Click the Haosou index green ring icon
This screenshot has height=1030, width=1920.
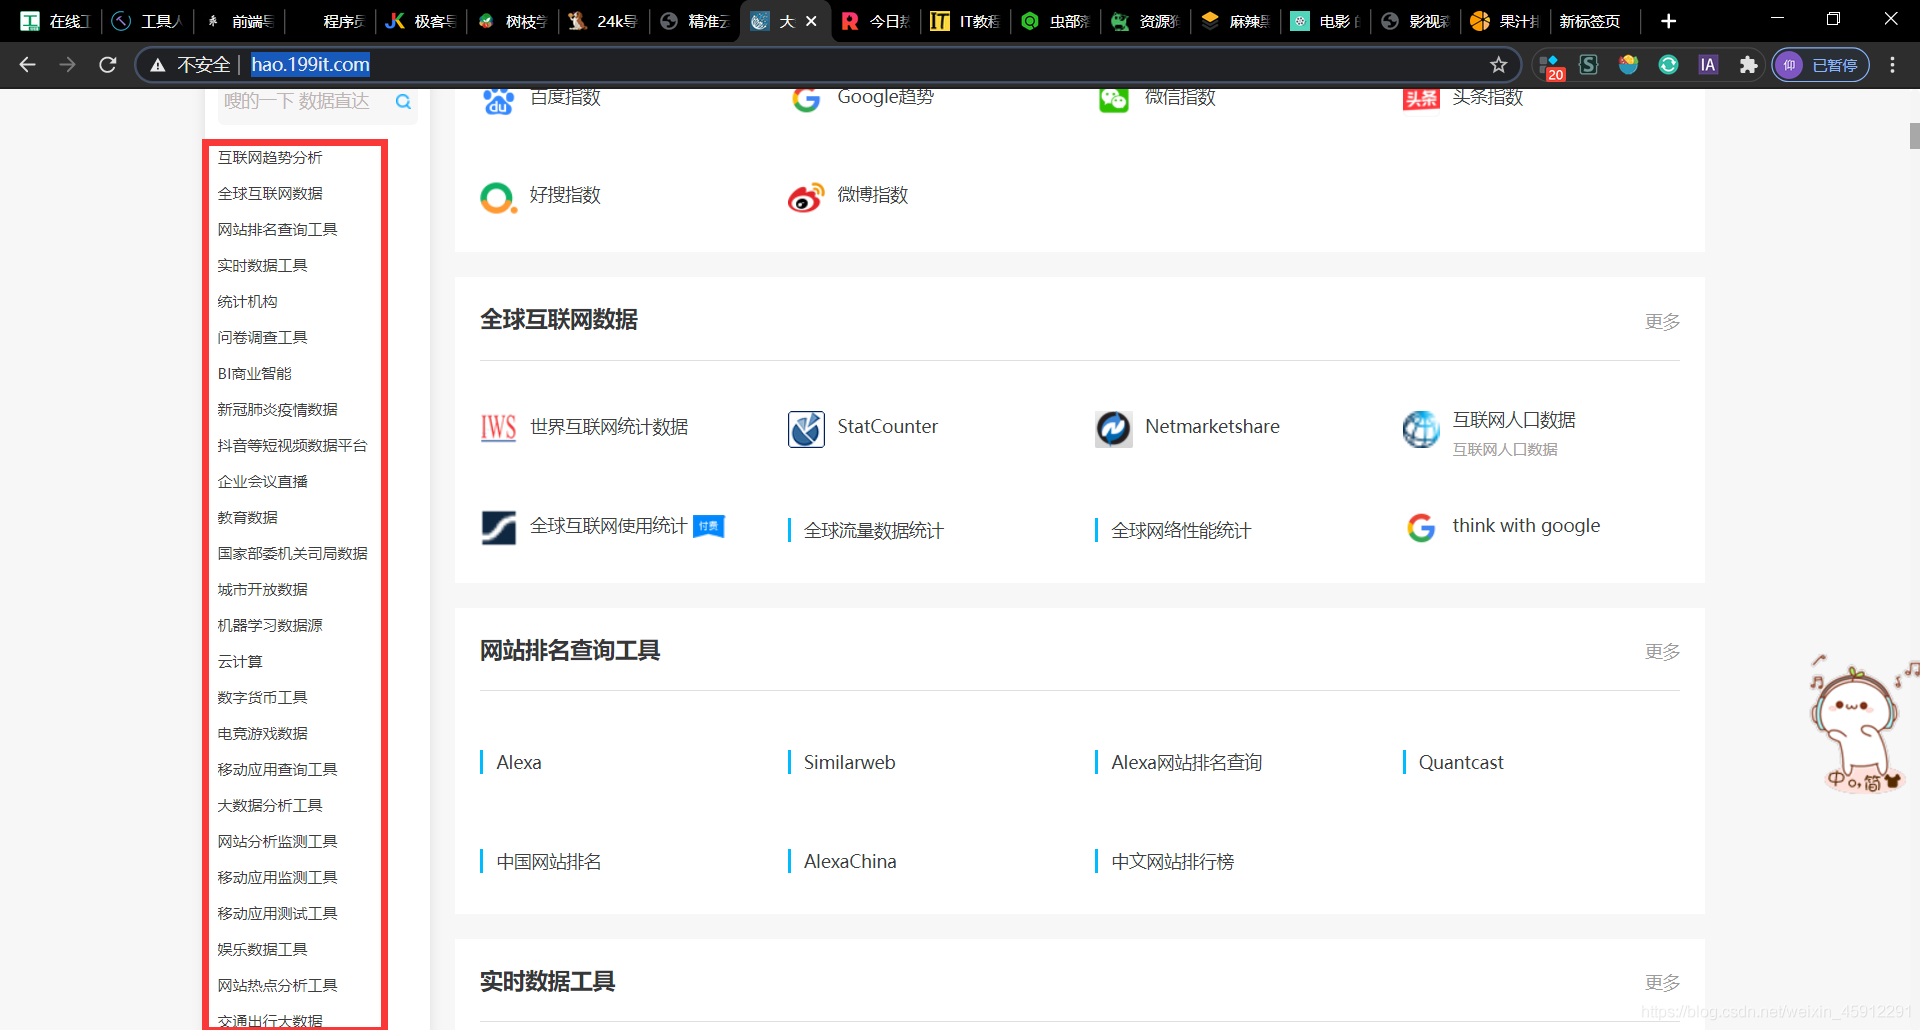click(x=498, y=197)
